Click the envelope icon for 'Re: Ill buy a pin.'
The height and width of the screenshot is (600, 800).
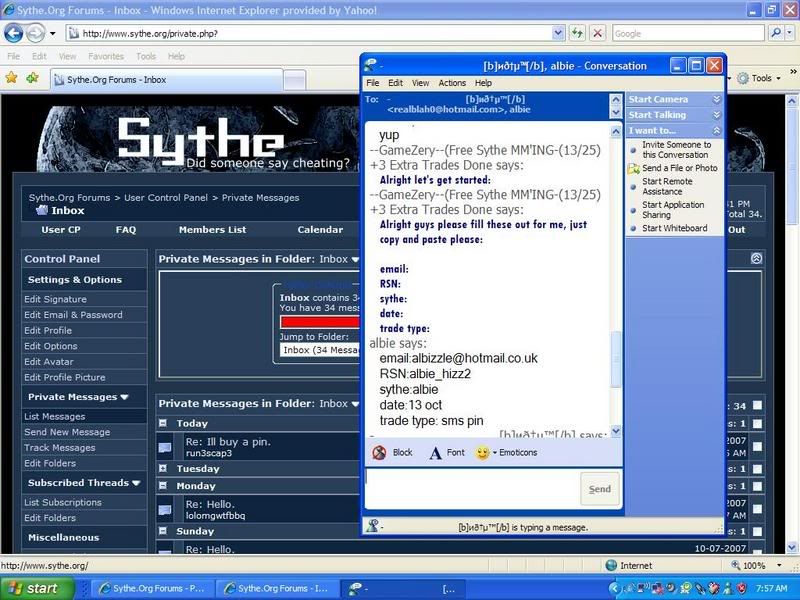pos(165,447)
